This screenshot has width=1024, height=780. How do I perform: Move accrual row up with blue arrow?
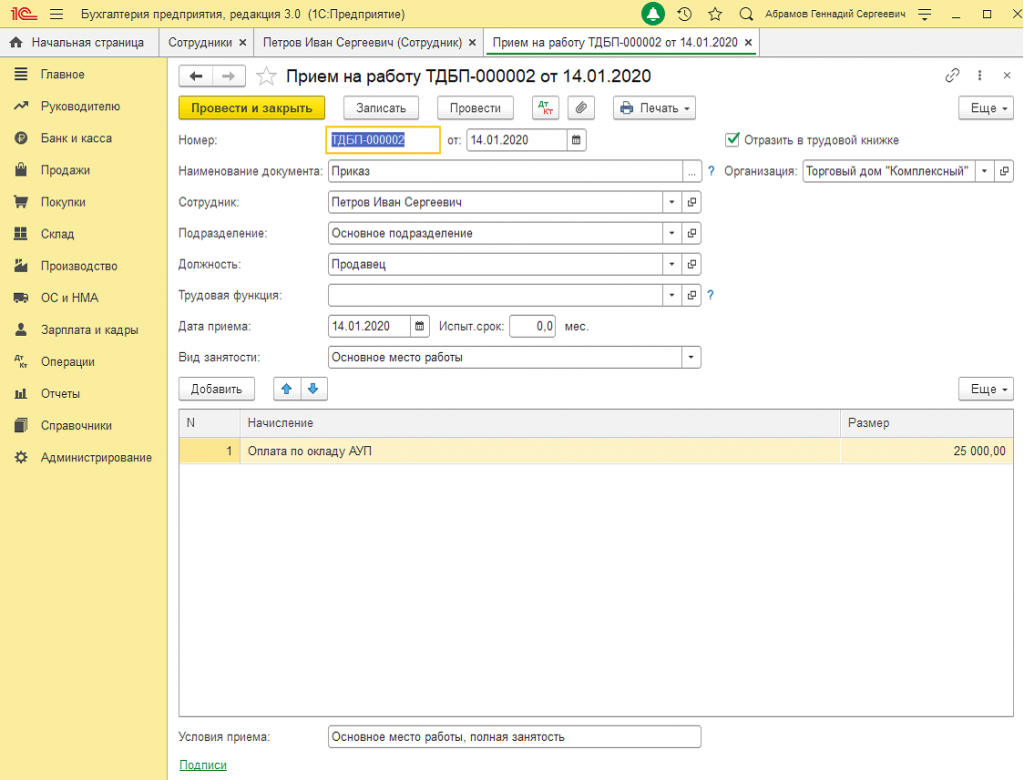tap(287, 389)
